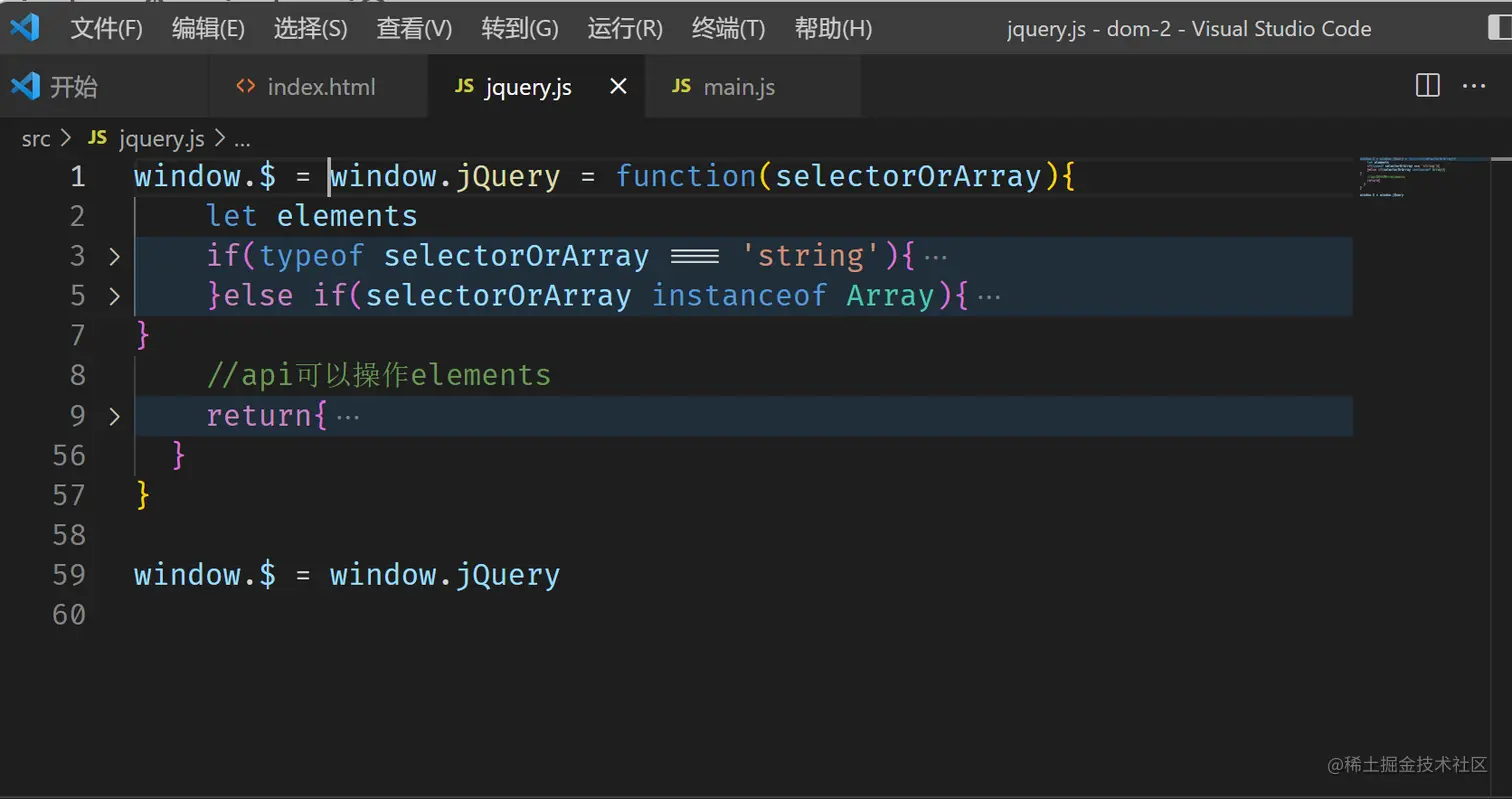Switch to the 开始 tab
1512x799 pixels.
pyautogui.click(x=104, y=87)
